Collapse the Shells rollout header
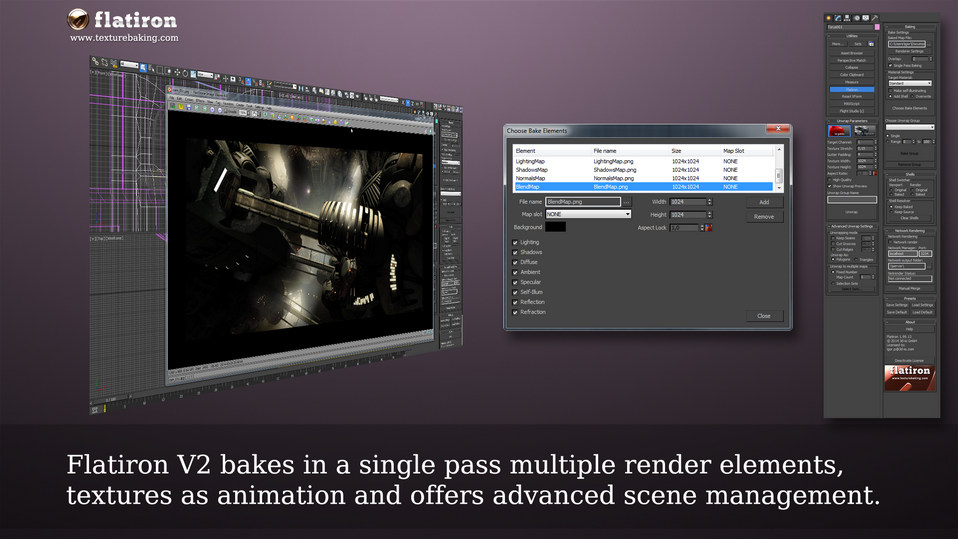The width and height of the screenshot is (958, 539). tap(910, 174)
